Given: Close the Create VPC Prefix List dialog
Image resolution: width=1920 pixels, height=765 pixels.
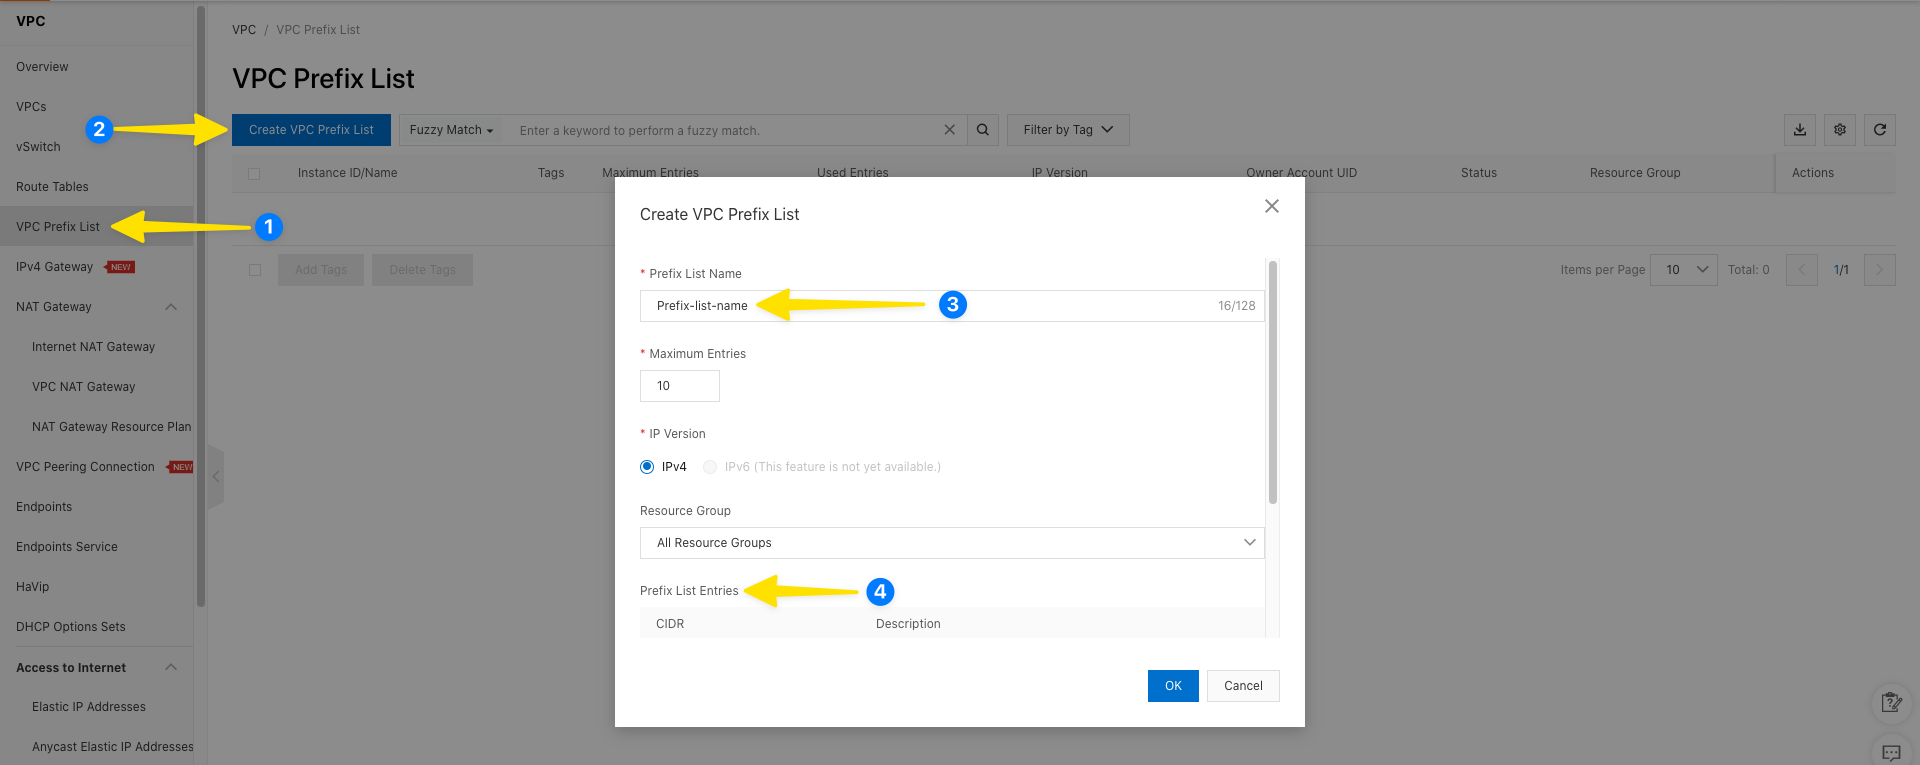Looking at the screenshot, I should point(1271,206).
